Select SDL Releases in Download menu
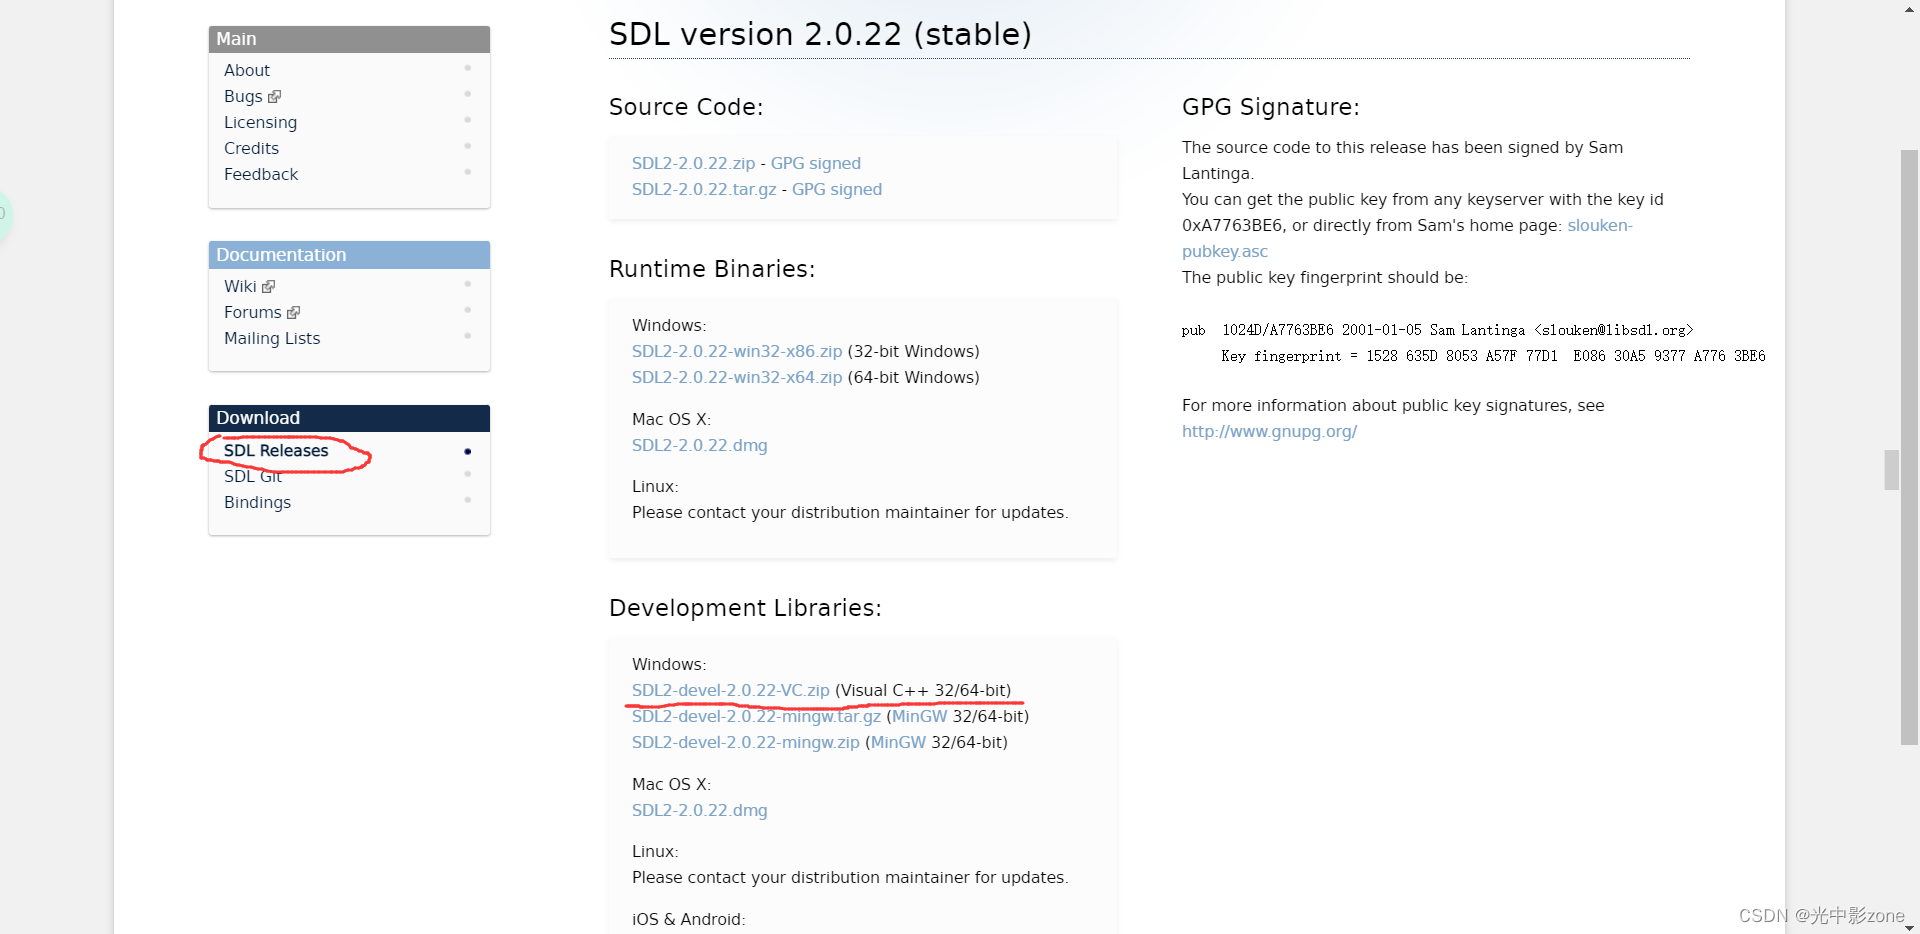 click(276, 451)
